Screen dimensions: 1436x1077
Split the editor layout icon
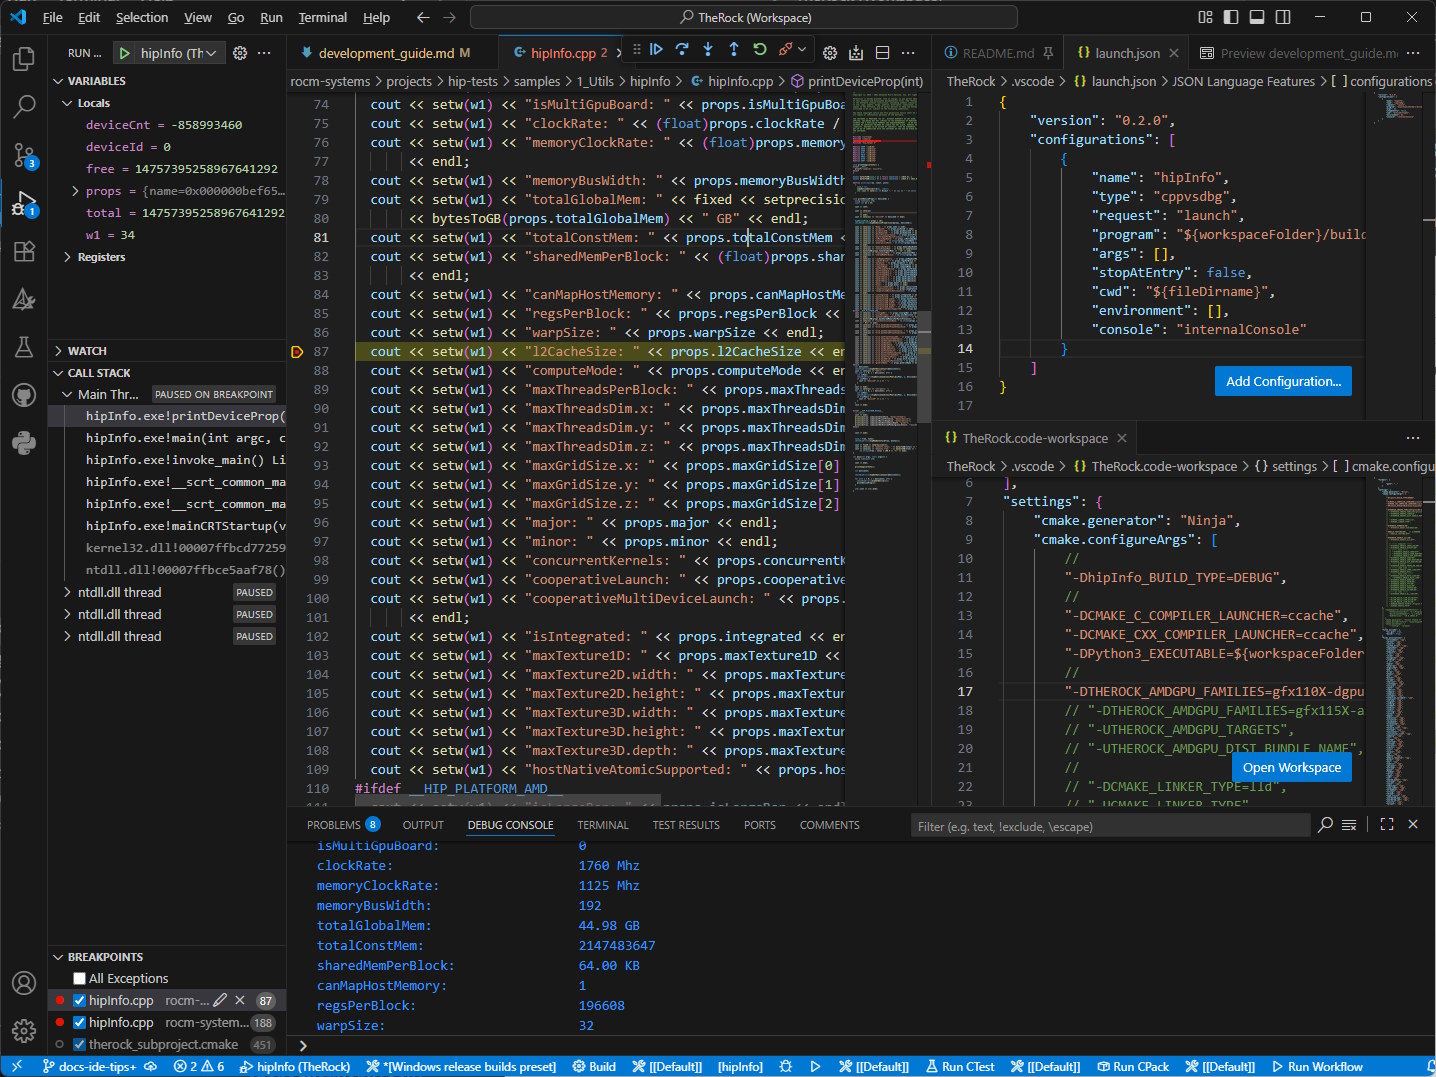tap(882, 53)
